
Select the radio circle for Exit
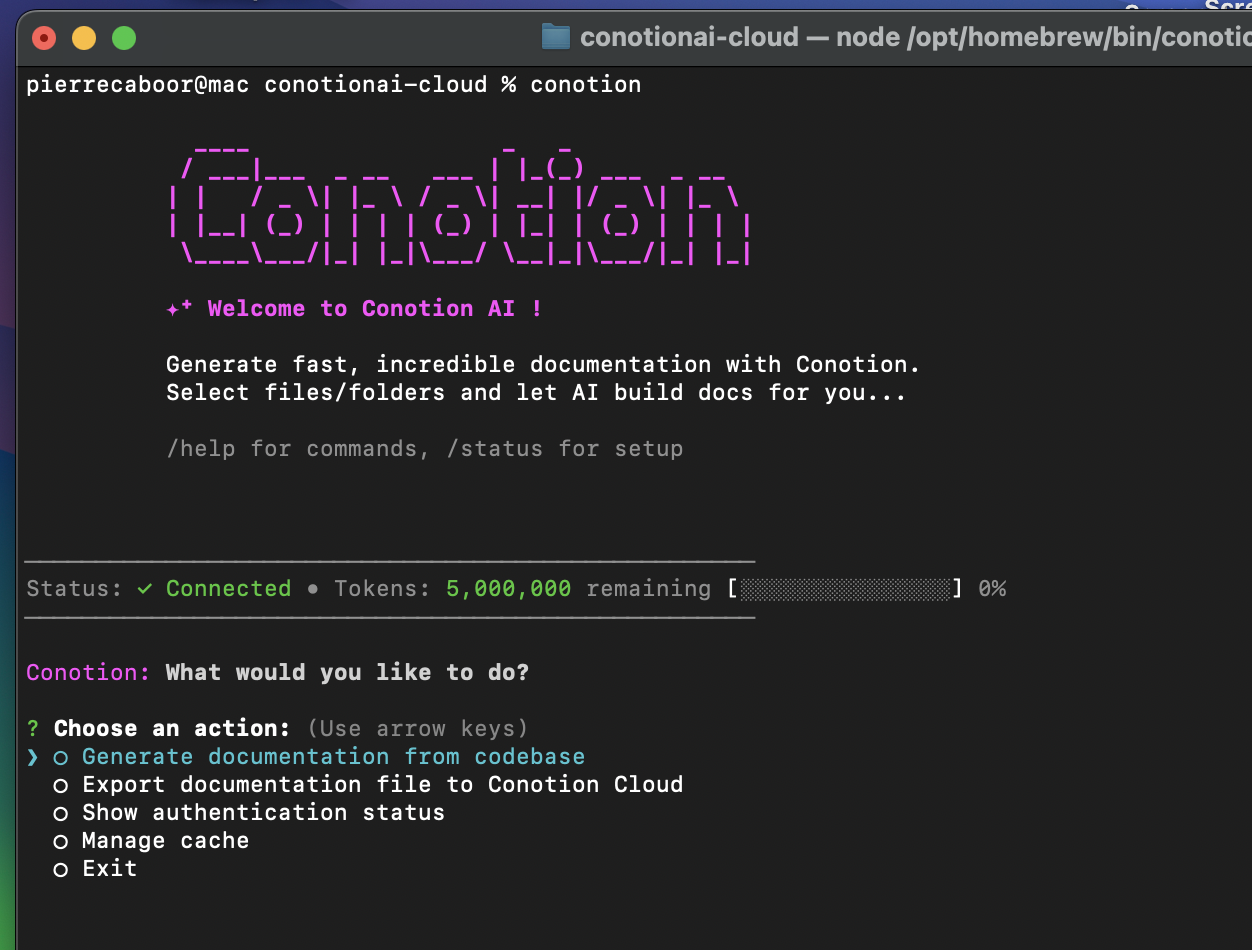(61, 870)
